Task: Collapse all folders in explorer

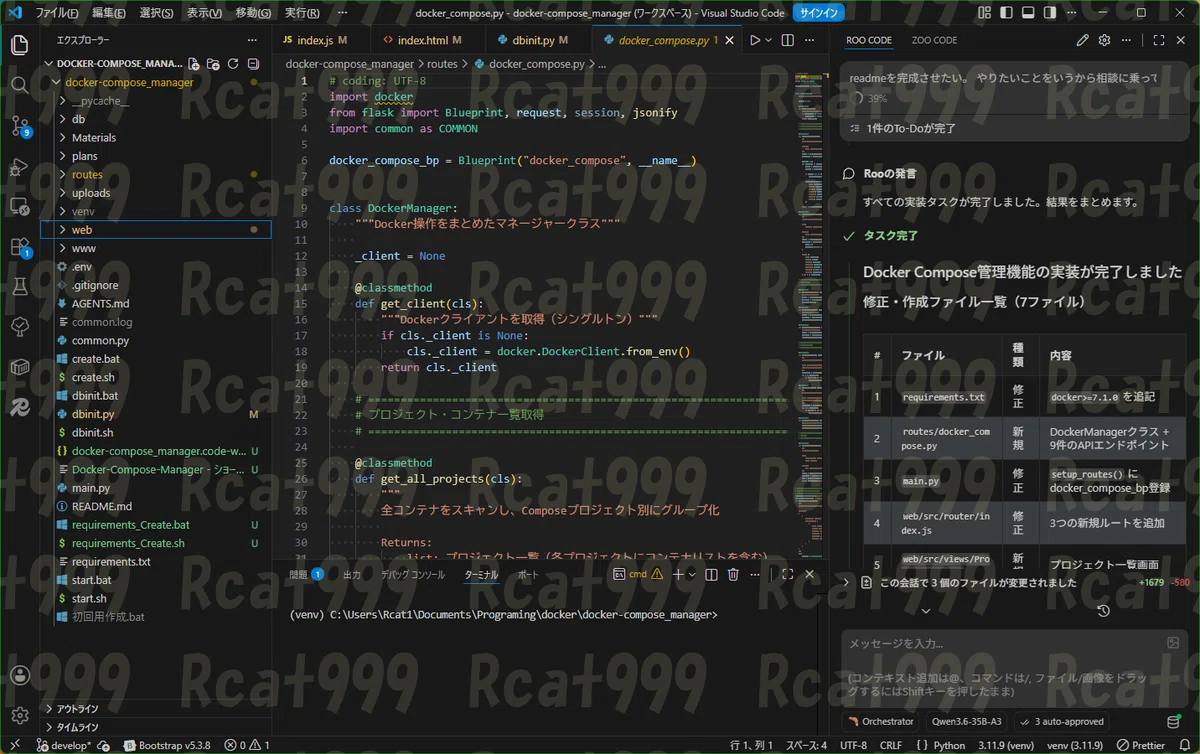Action: click(x=251, y=63)
